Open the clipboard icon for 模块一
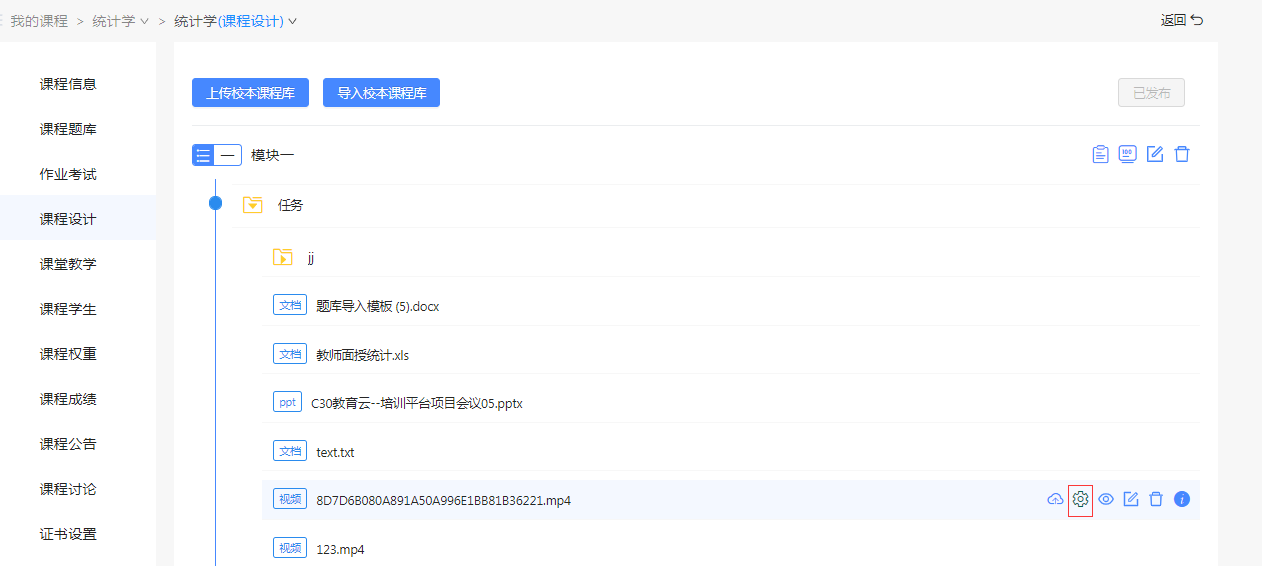Screen dimensions: 1262x566 click(1100, 154)
